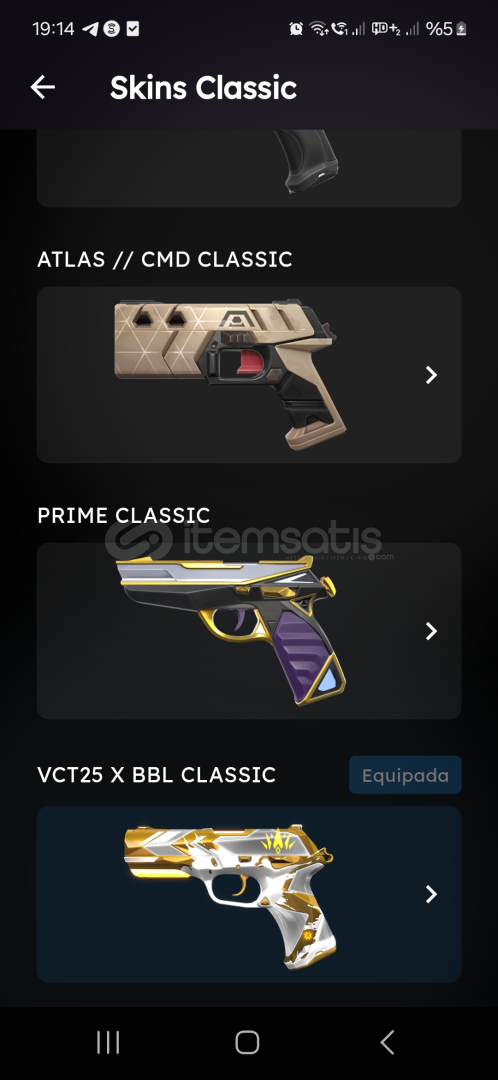498x1080 pixels.
Task: Open the Atlas // CMD Classic chevron
Action: point(431,375)
